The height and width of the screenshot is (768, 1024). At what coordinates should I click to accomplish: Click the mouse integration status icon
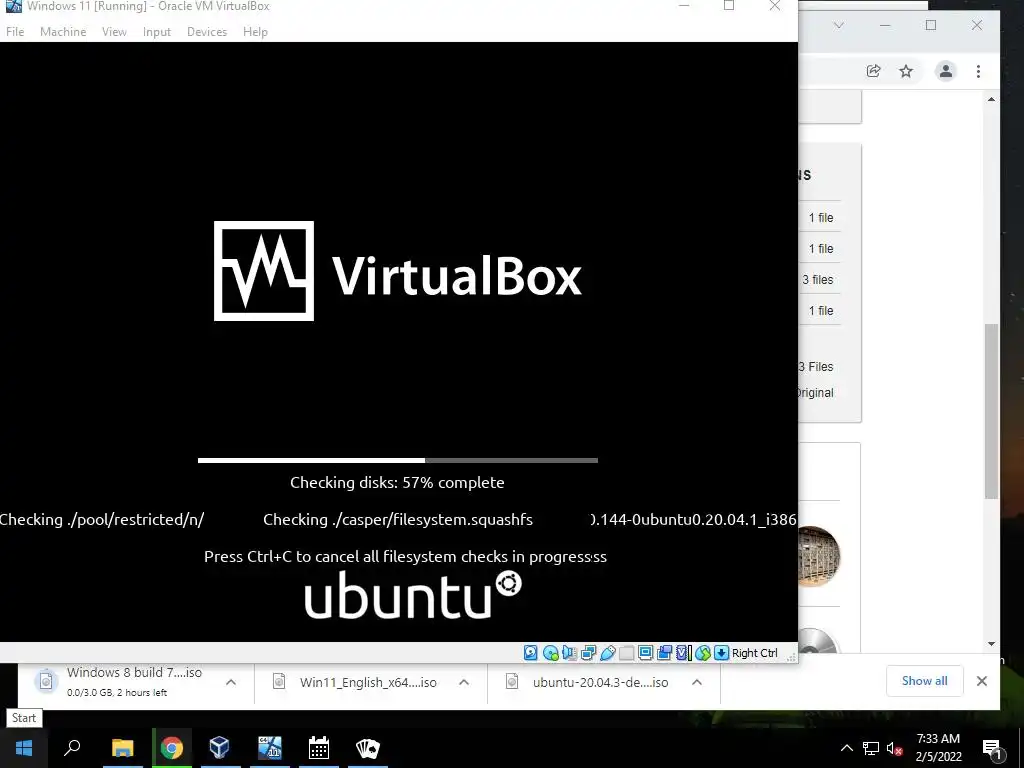703,652
